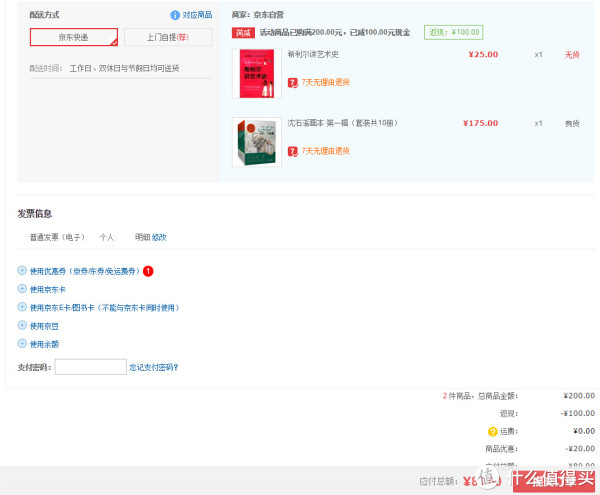This screenshot has width=600, height=495.
Task: Click 修改 to edit invoice info
Action: 159,237
